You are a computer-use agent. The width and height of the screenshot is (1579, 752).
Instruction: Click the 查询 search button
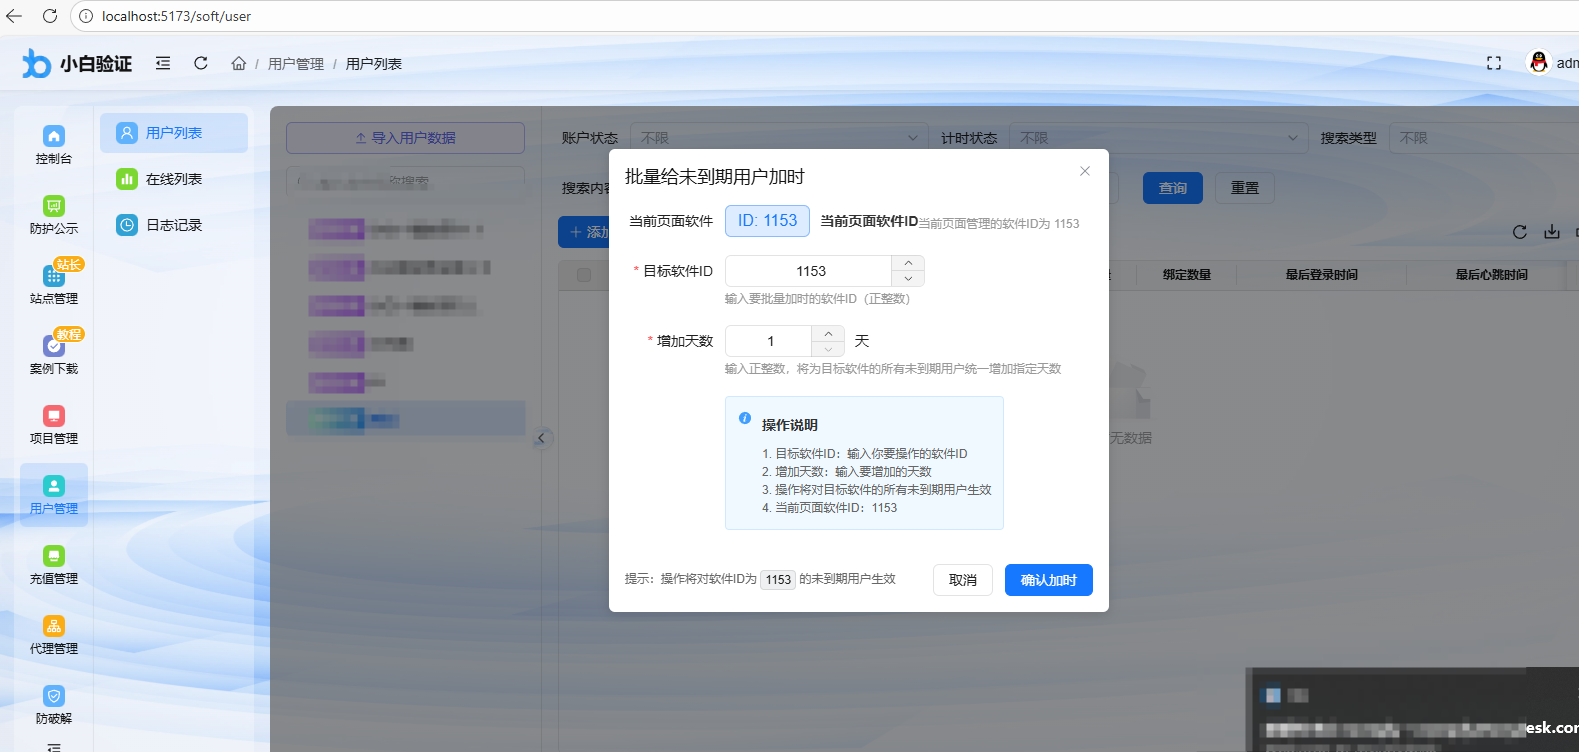pyautogui.click(x=1173, y=188)
